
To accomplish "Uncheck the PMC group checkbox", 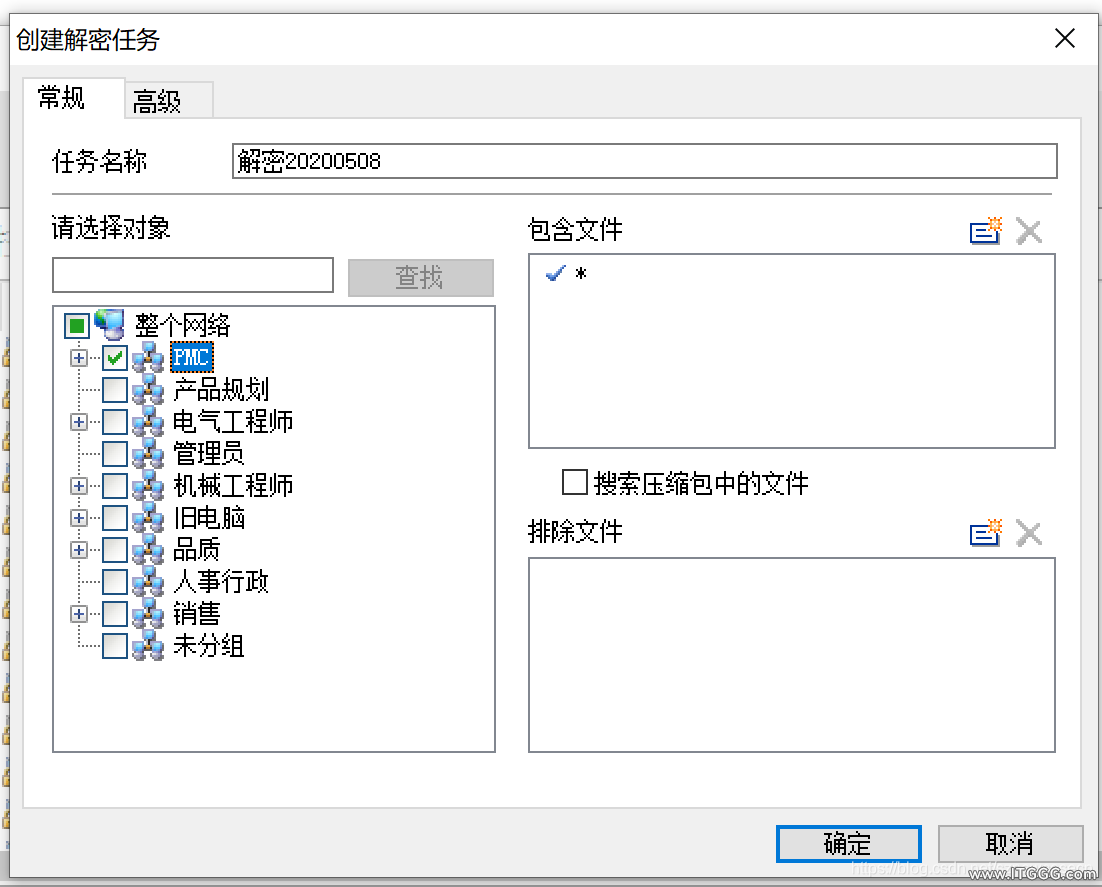I will pyautogui.click(x=115, y=358).
